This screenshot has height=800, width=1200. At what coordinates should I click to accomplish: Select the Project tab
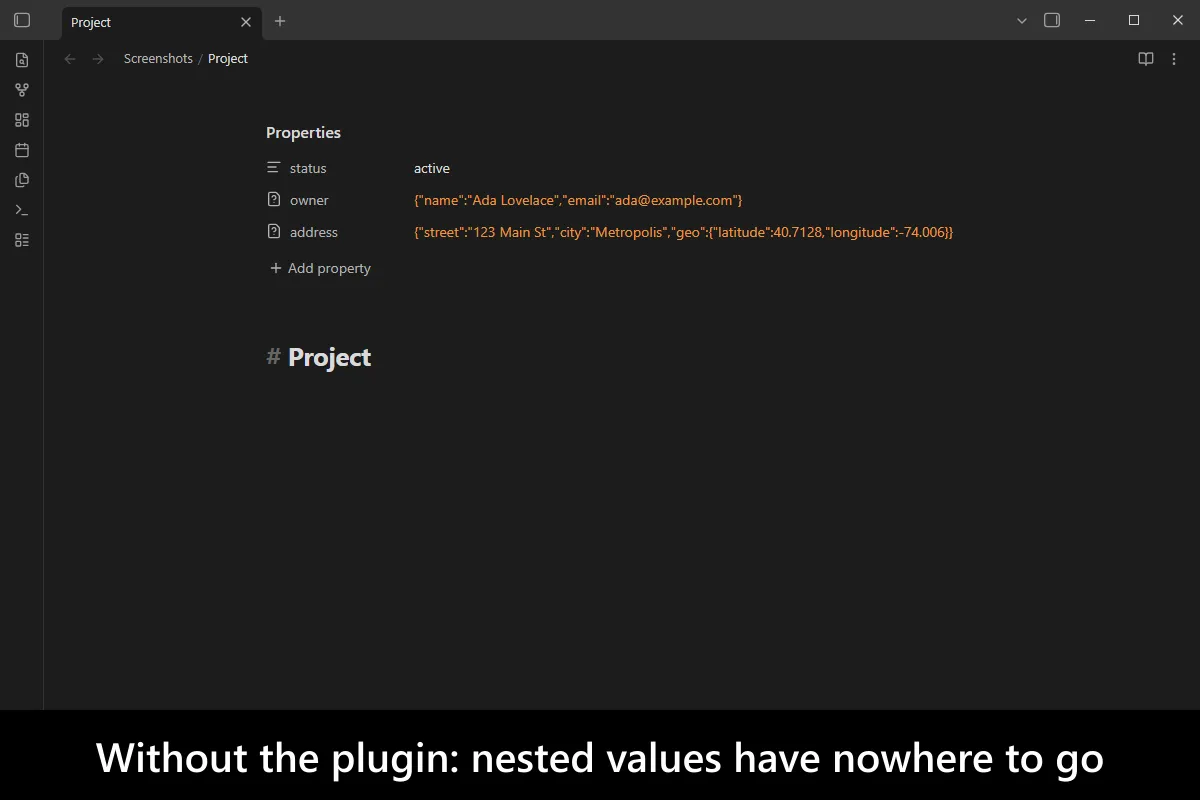click(162, 22)
